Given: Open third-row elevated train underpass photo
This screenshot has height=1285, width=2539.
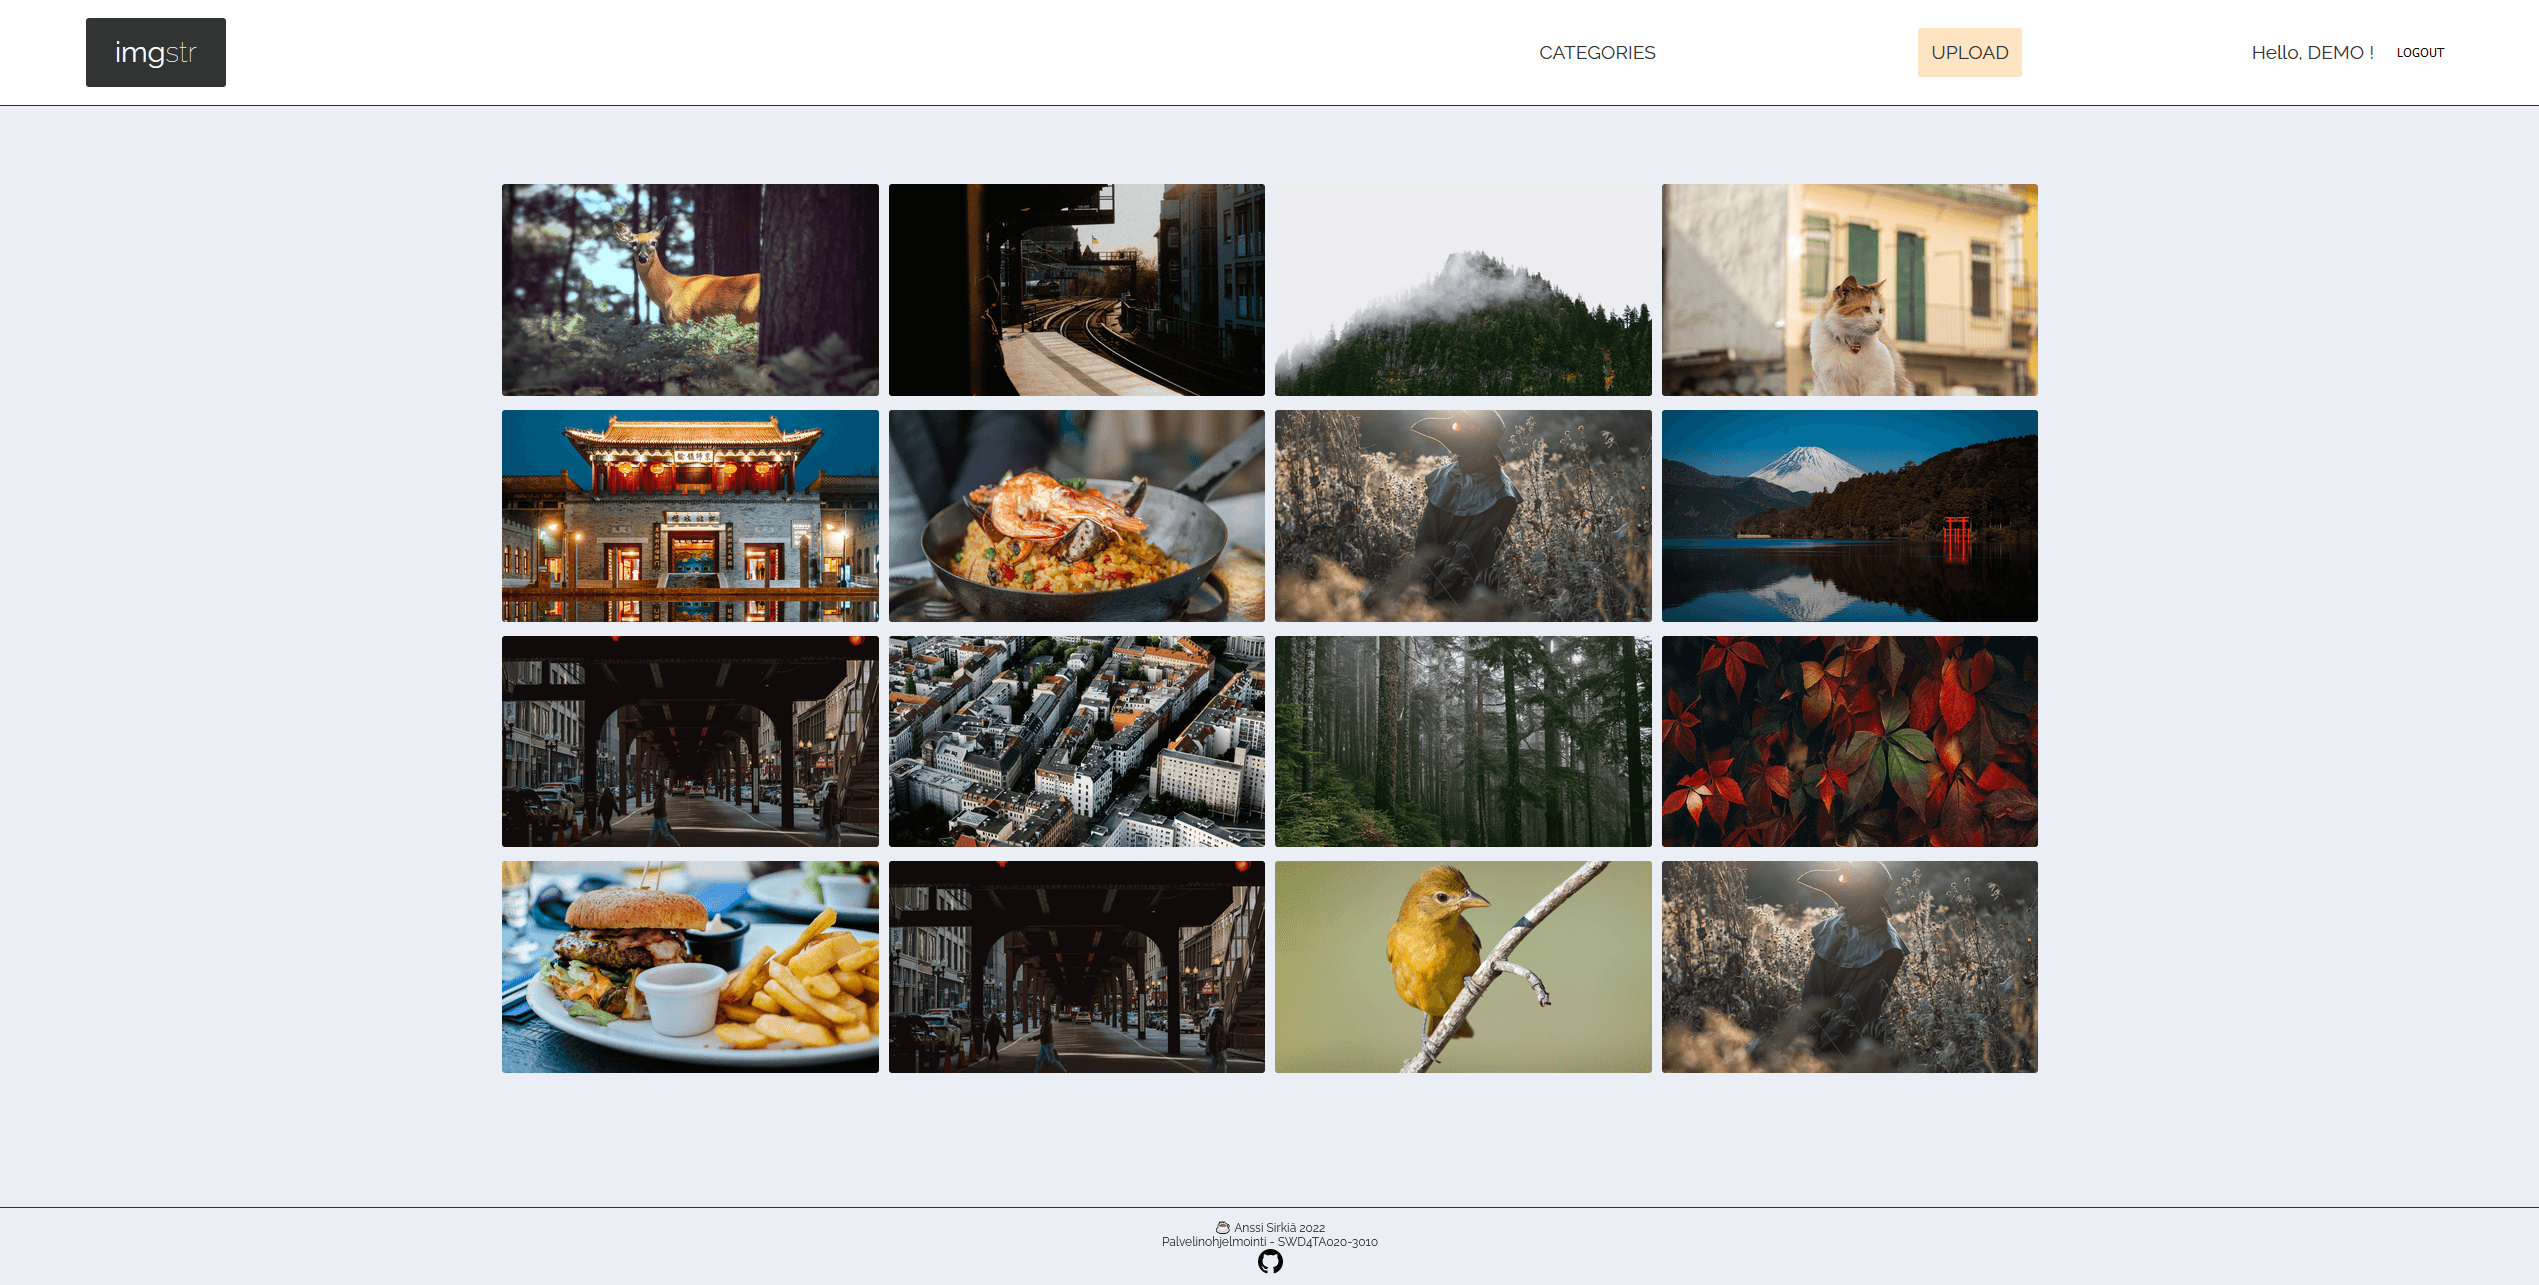Looking at the screenshot, I should 690,741.
